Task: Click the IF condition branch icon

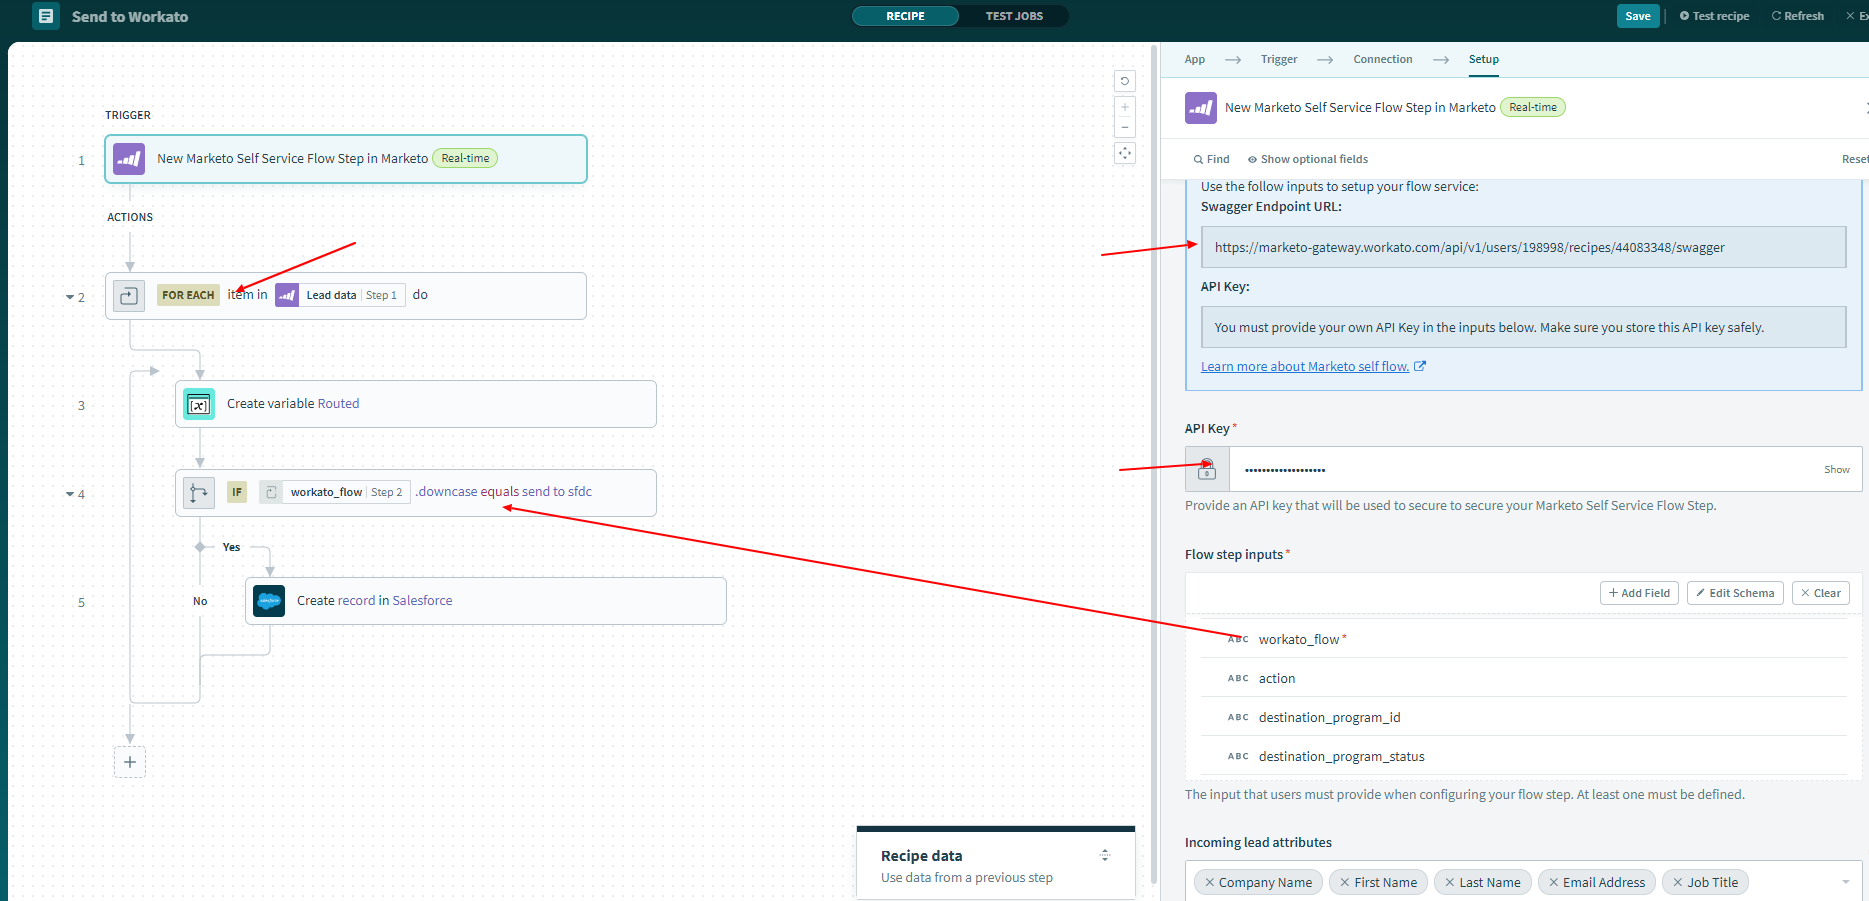Action: tap(199, 492)
